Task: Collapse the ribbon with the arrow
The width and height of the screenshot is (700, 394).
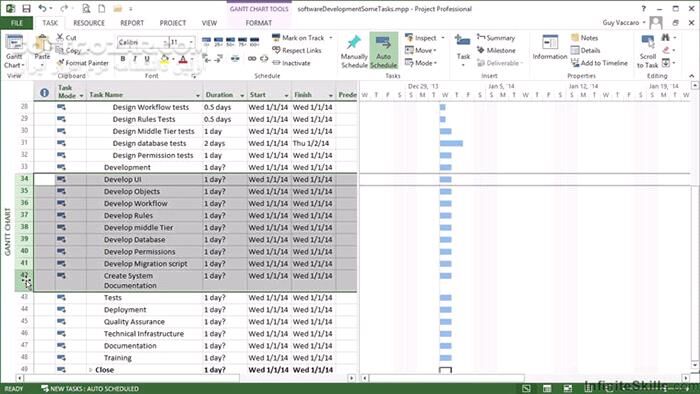Action: click(x=692, y=76)
